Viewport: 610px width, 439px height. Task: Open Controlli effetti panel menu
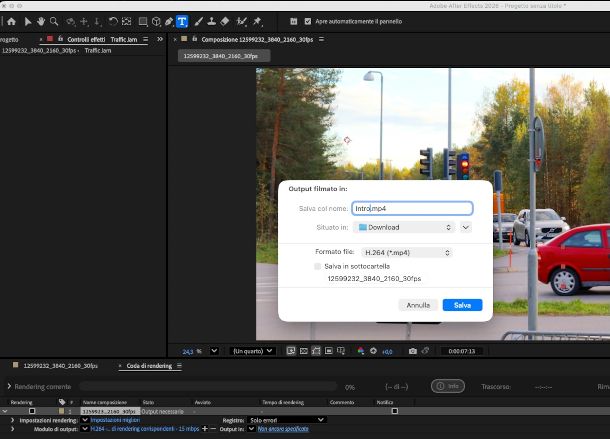(x=145, y=39)
